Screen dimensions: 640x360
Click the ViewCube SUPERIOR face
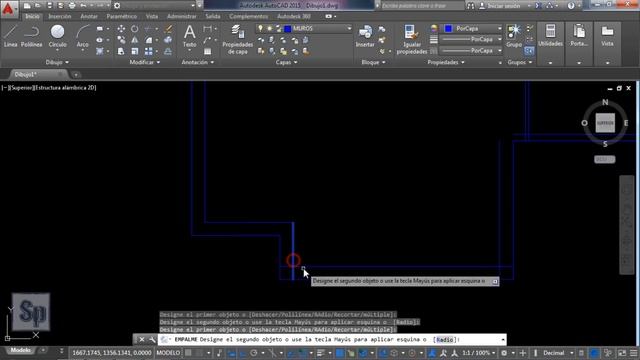605,123
